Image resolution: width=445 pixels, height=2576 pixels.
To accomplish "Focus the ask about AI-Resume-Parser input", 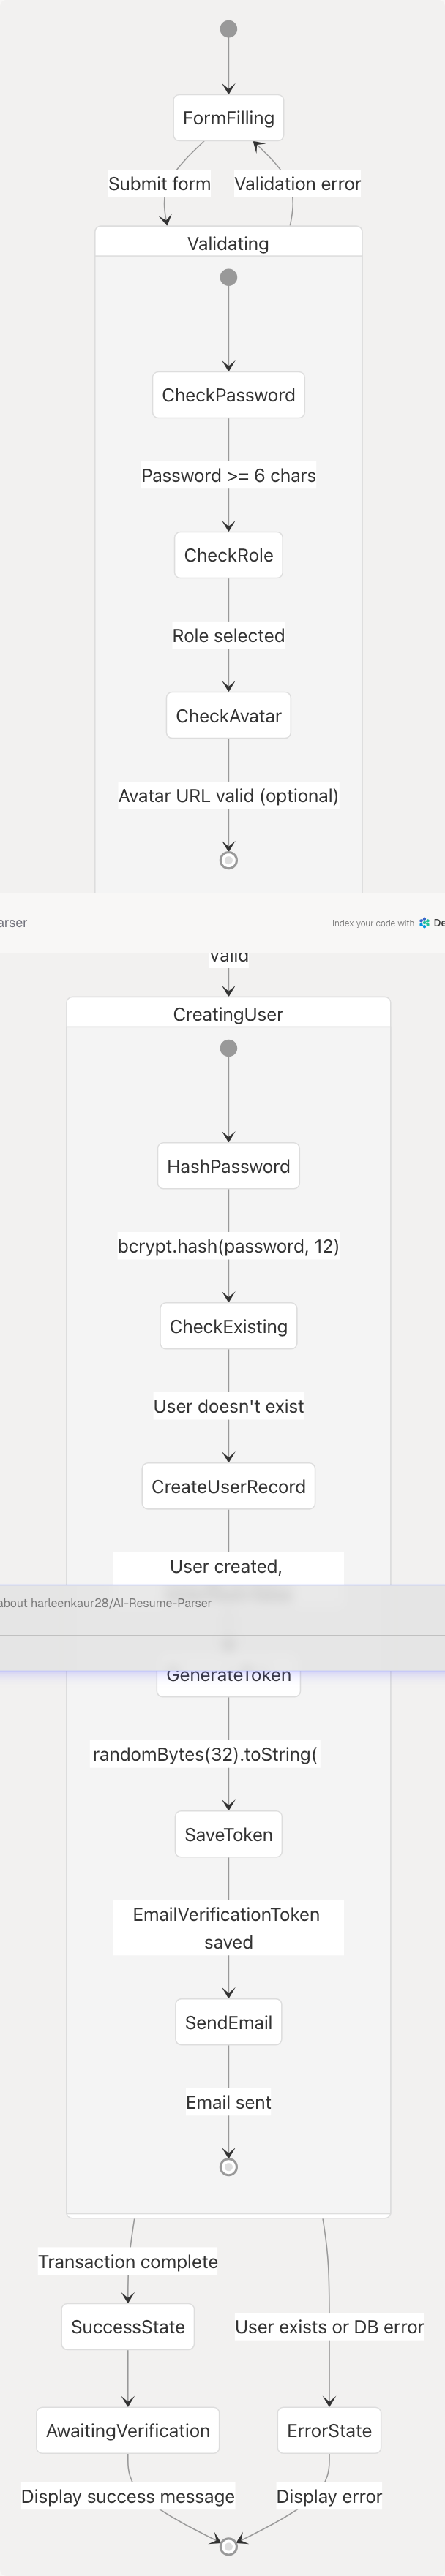I will [x=150, y=1603].
